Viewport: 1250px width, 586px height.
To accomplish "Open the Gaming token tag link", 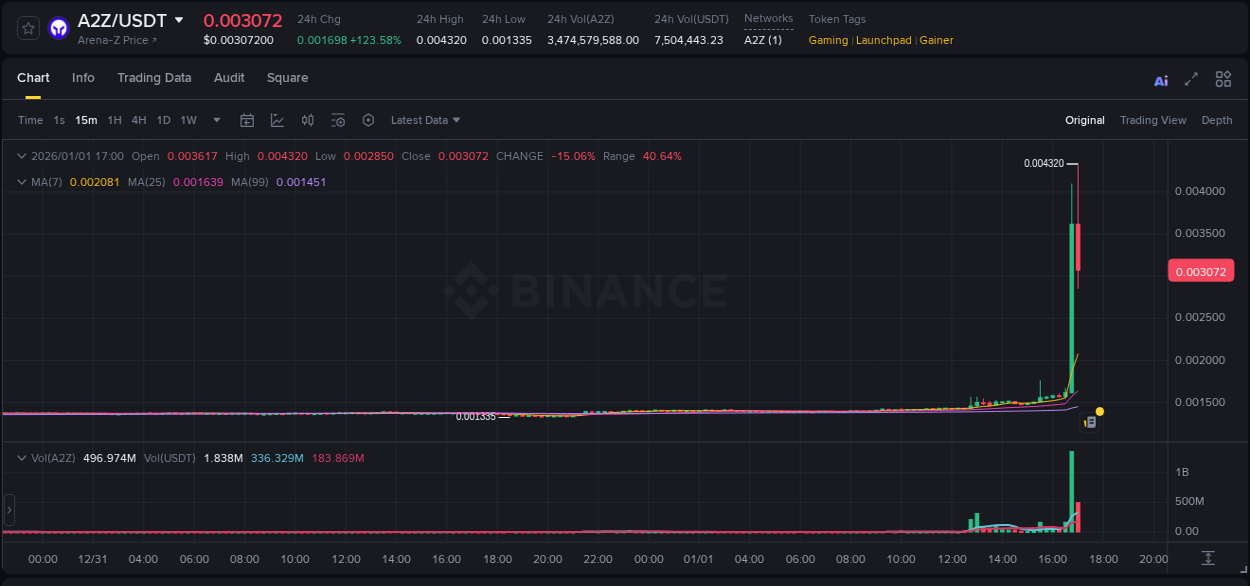I will (x=828, y=40).
